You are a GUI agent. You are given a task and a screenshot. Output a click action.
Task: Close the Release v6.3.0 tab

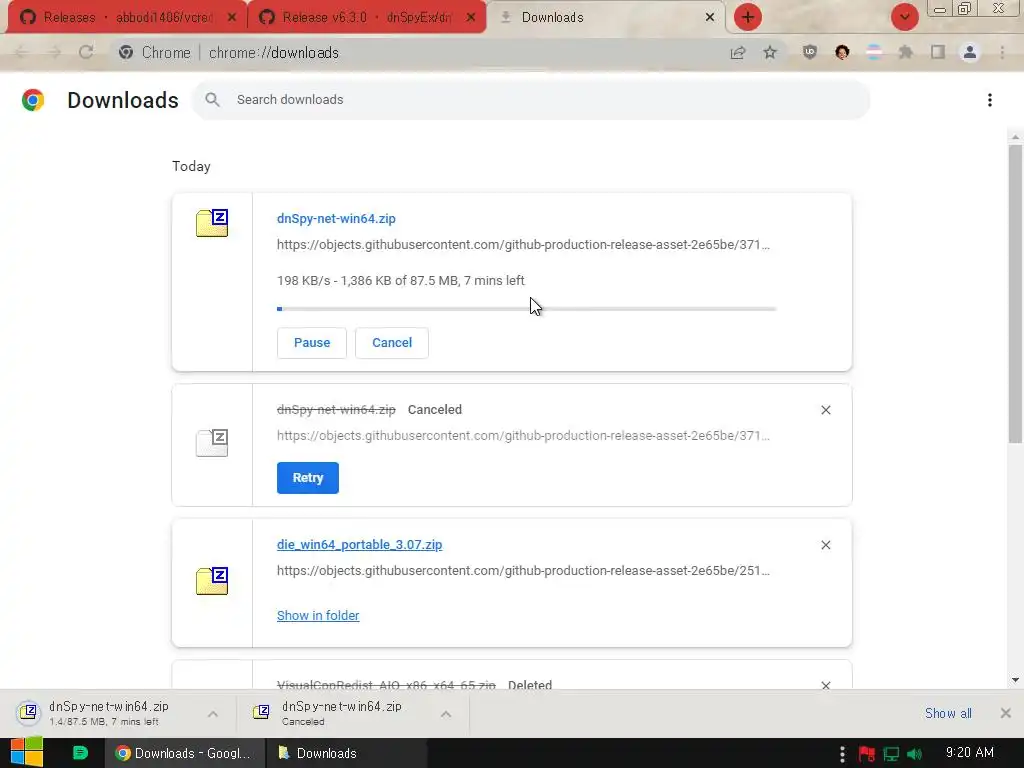[471, 18]
